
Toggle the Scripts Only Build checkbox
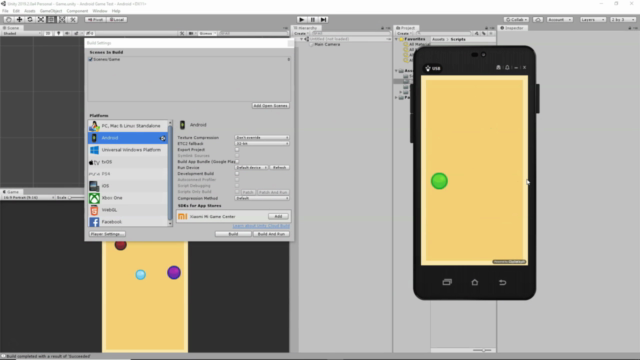pyautogui.click(x=237, y=191)
